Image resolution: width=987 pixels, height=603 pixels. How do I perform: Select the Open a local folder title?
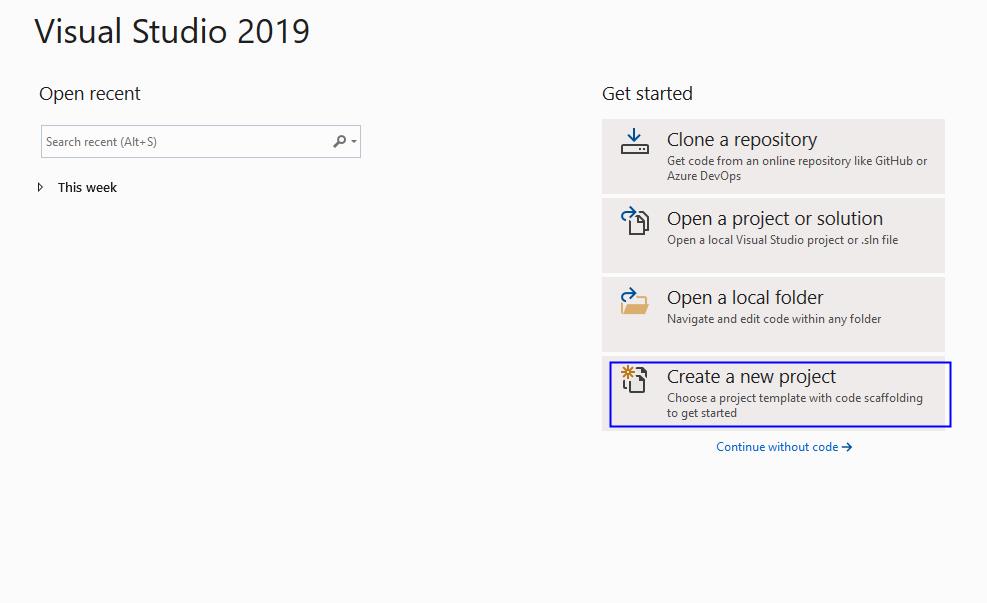click(745, 298)
